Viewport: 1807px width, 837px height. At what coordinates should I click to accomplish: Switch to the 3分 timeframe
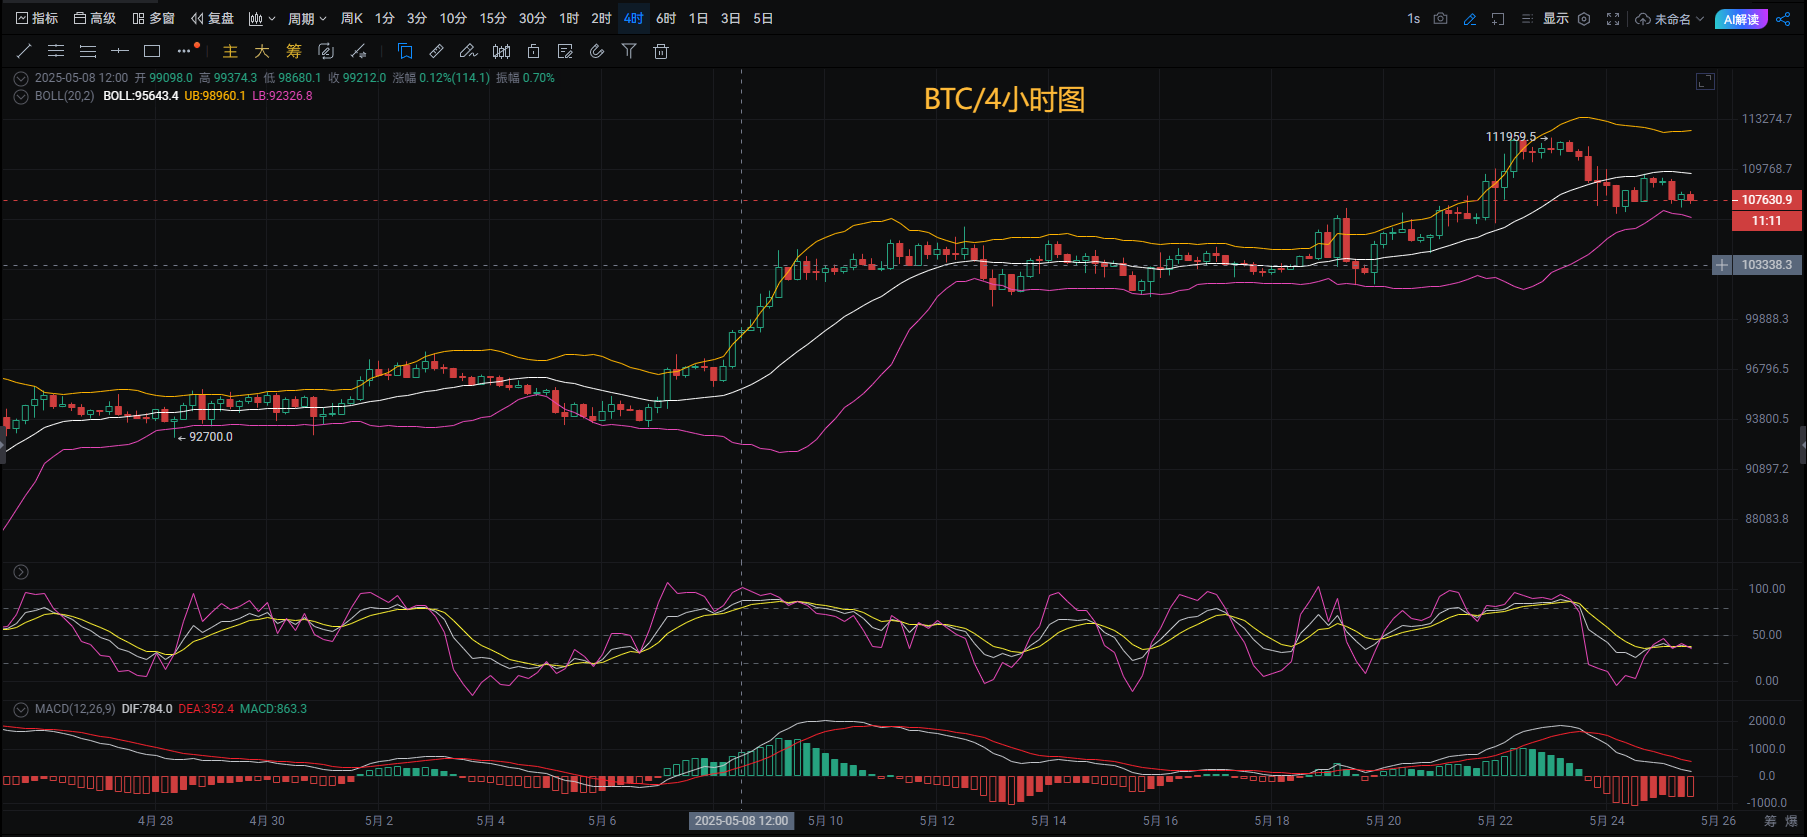point(417,19)
